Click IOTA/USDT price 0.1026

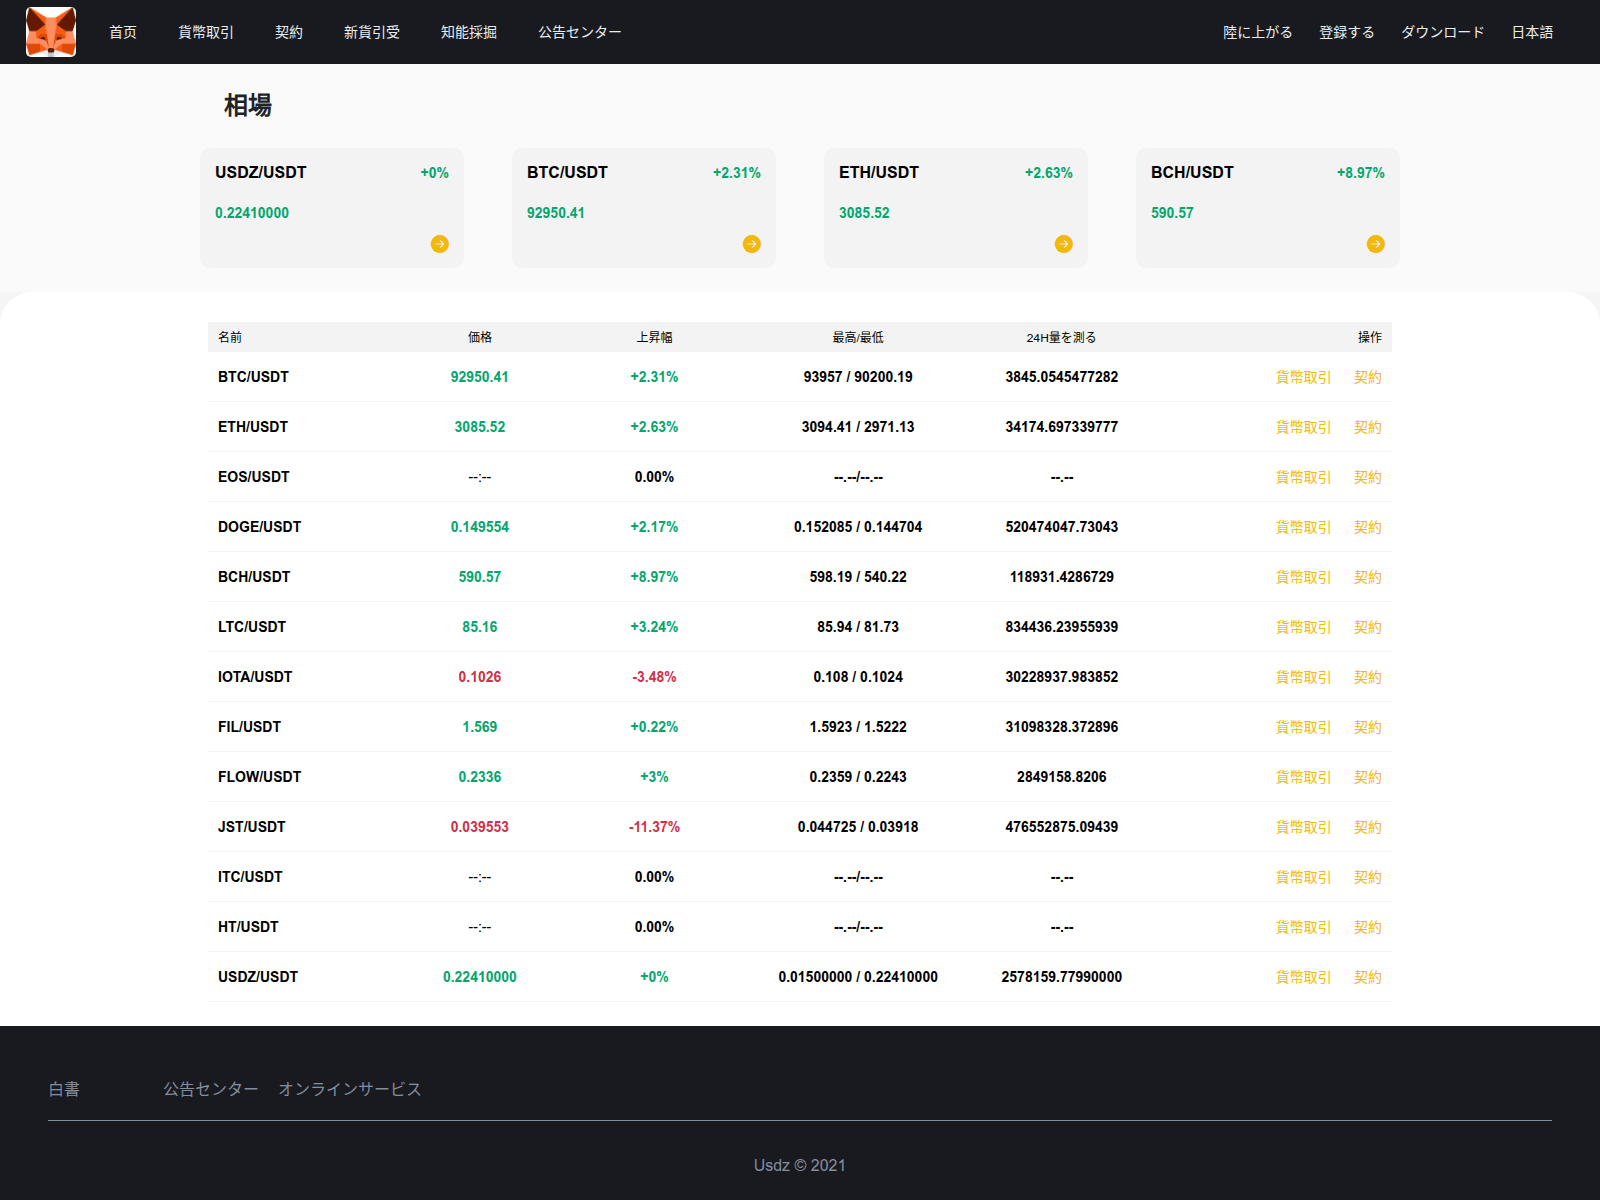tap(480, 677)
